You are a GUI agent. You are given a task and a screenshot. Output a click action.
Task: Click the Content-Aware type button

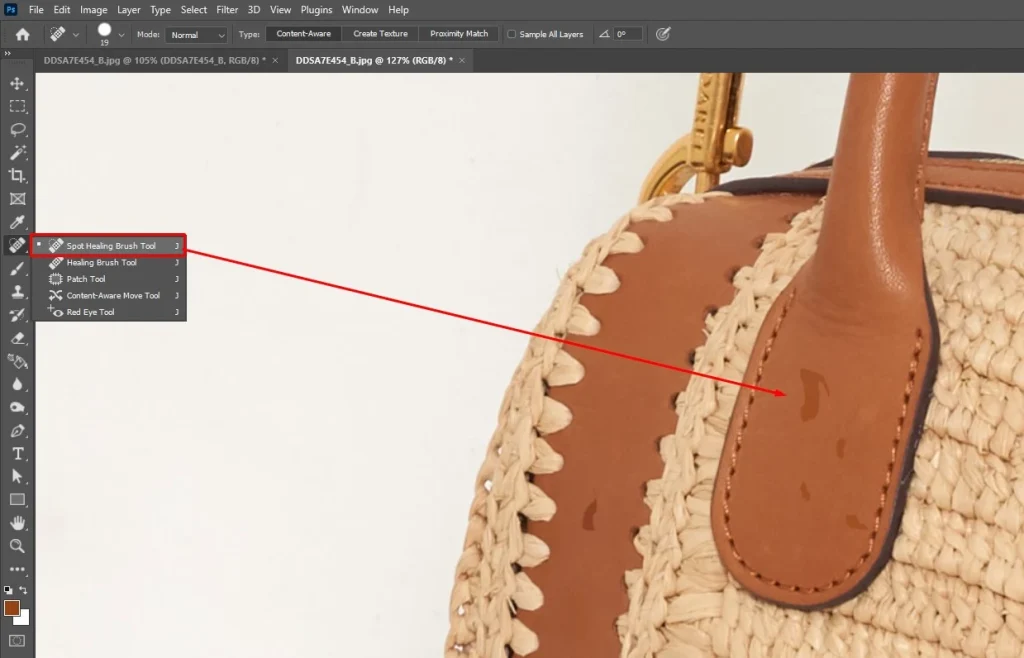[303, 34]
